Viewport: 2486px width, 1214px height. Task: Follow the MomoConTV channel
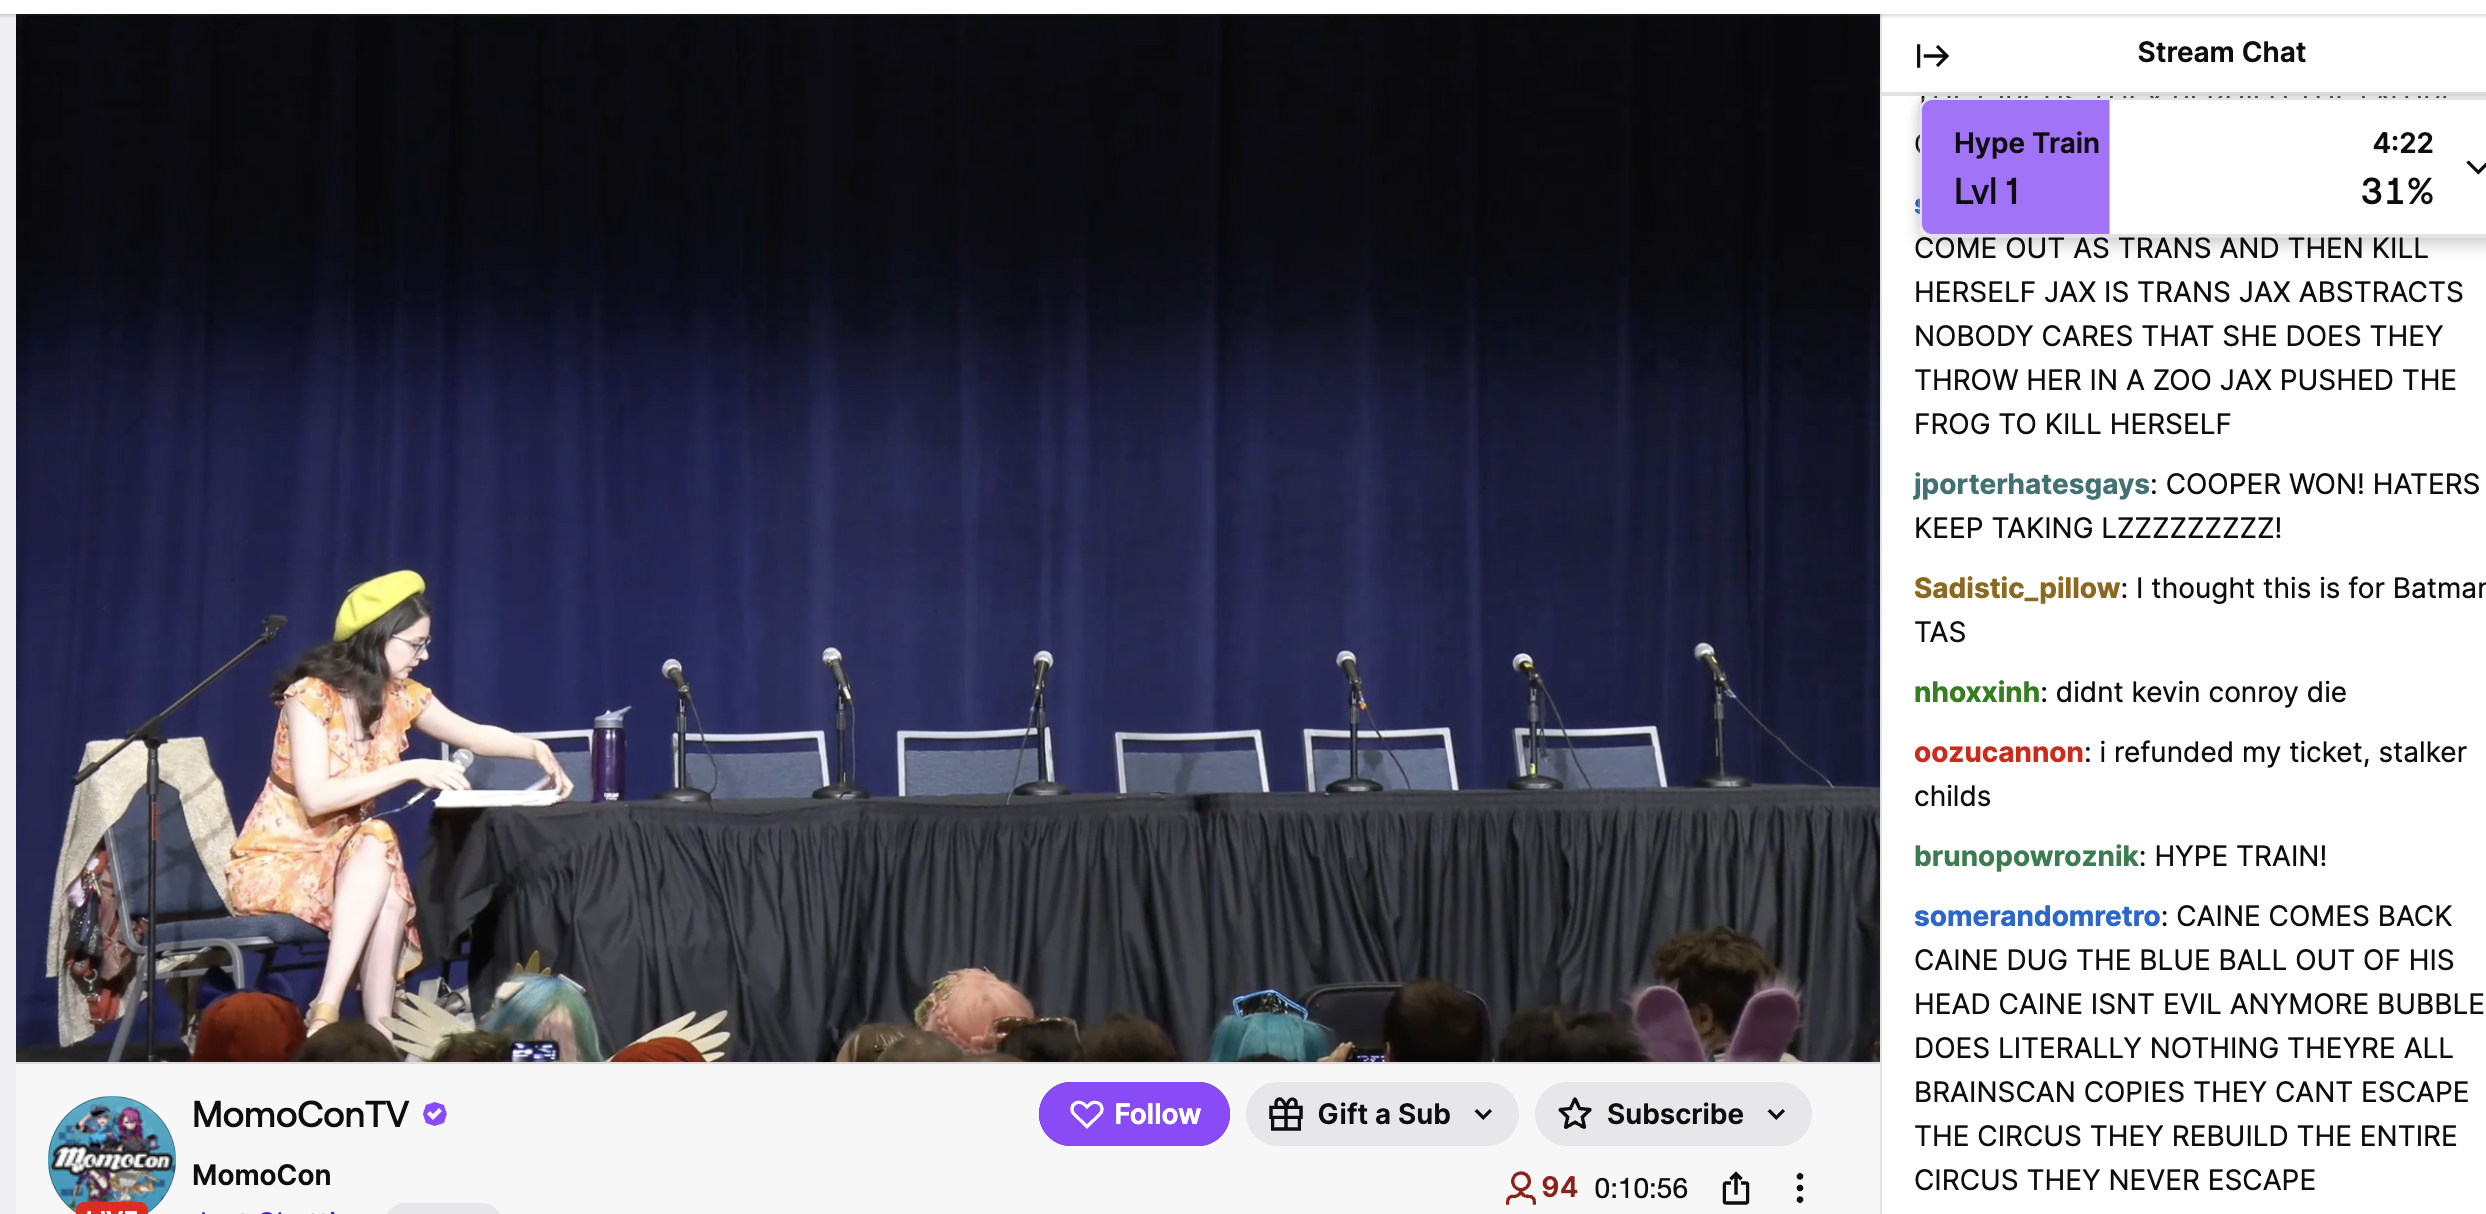[1134, 1114]
